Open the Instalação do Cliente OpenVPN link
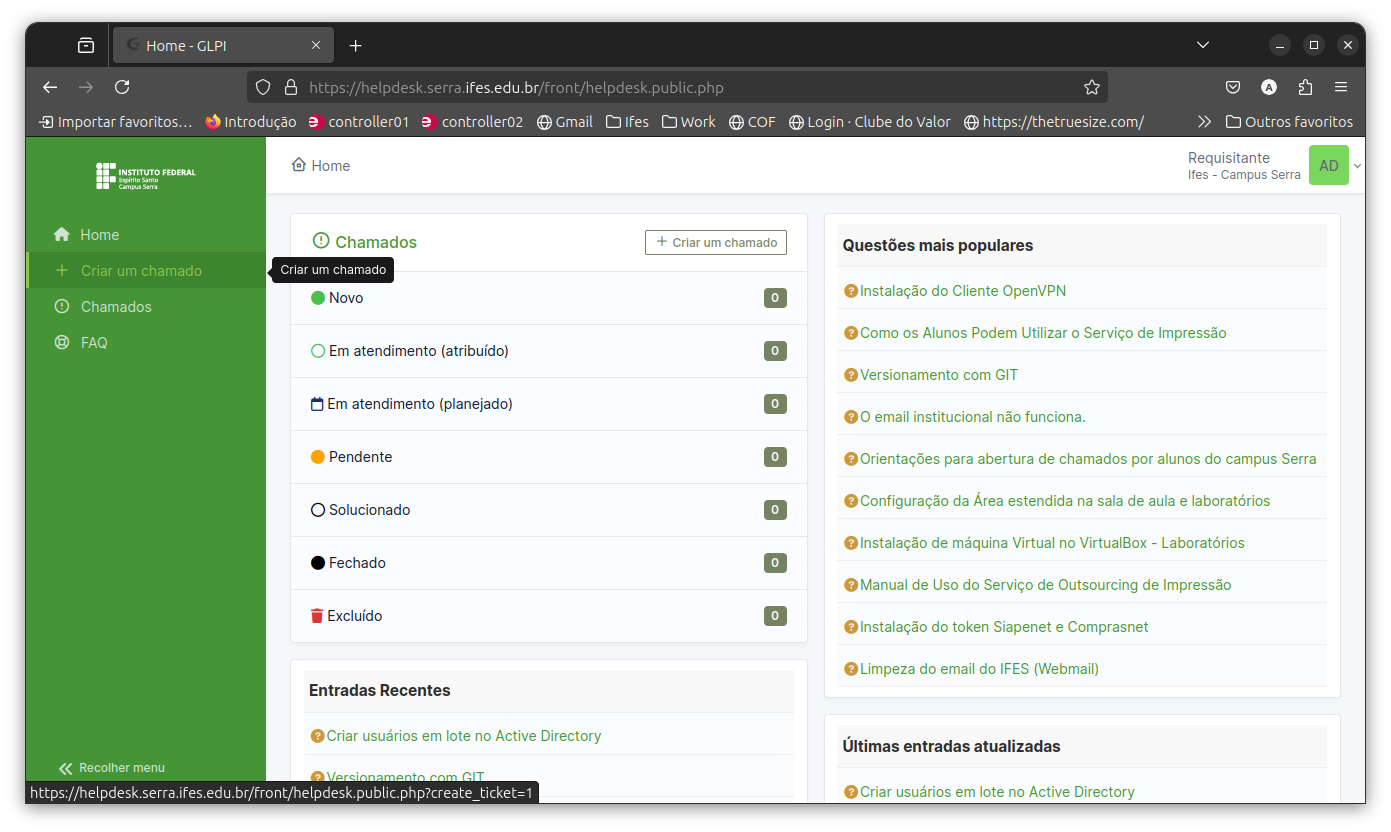This screenshot has height=832, width=1391. [x=962, y=291]
